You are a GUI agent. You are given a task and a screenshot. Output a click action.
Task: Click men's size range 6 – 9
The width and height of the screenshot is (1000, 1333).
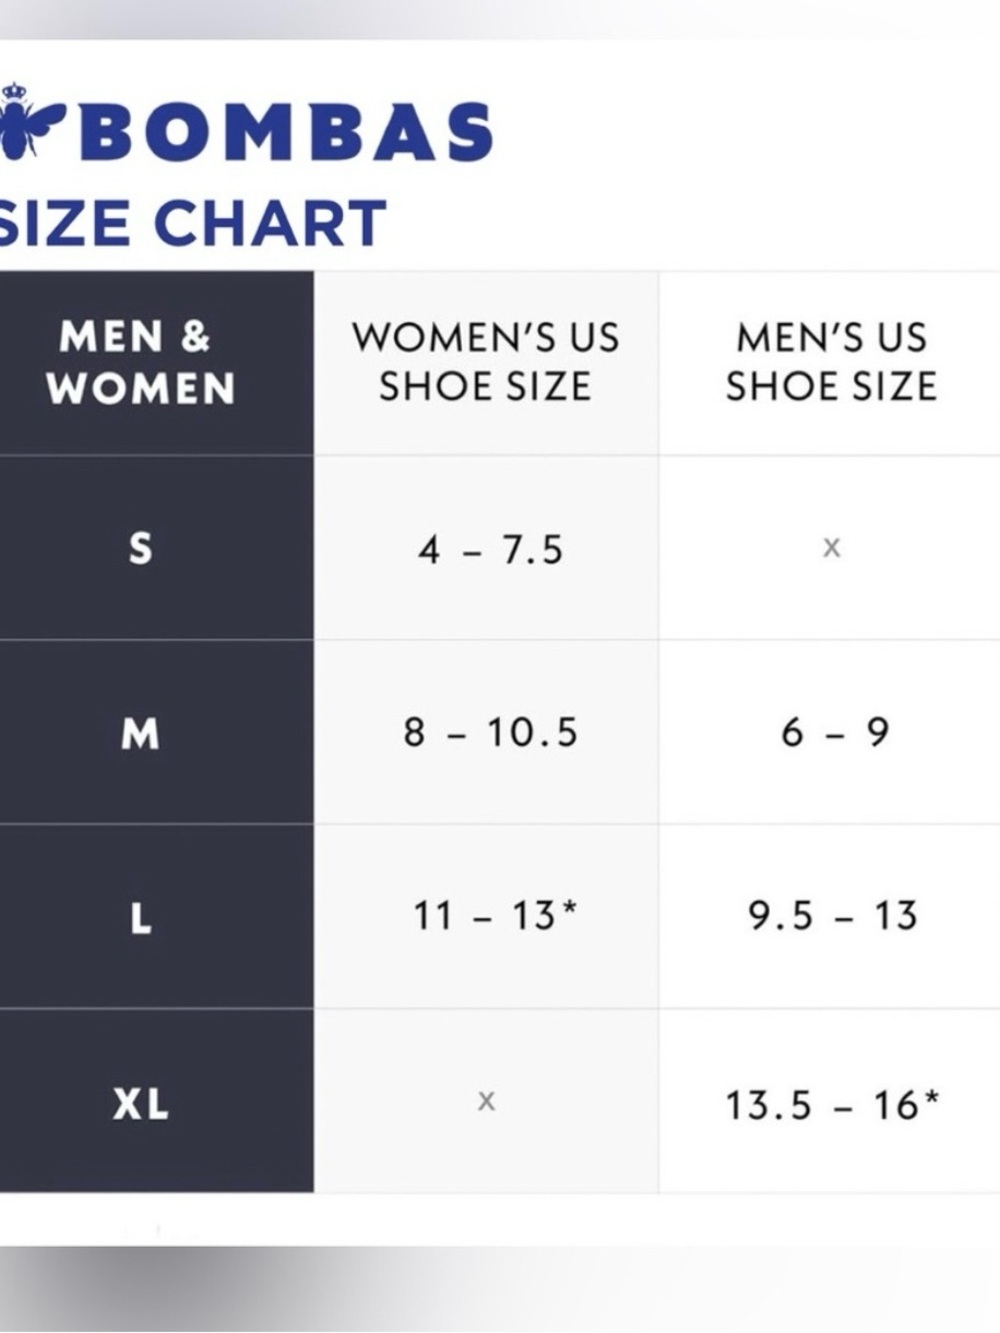click(835, 733)
